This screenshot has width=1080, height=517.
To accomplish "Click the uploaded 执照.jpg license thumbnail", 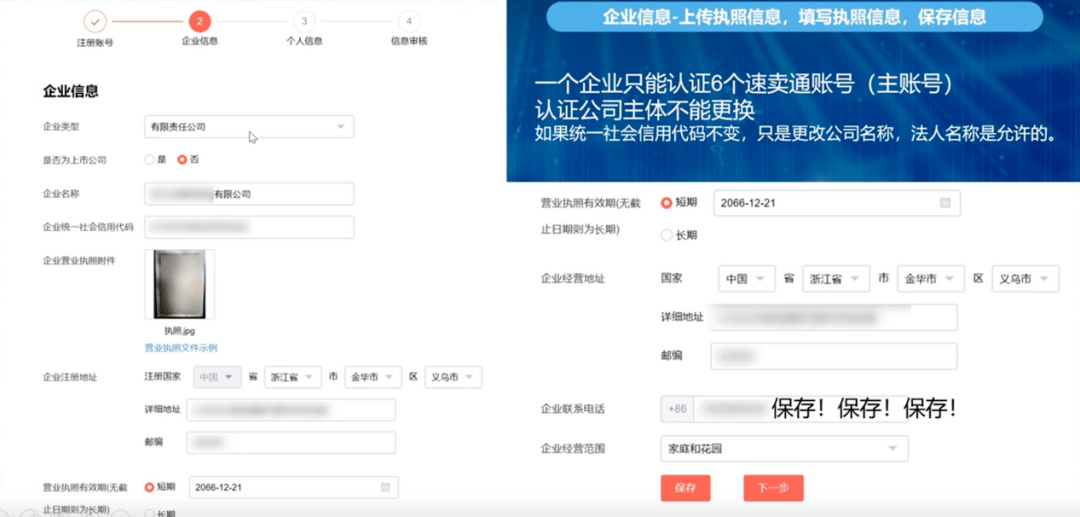I will (180, 284).
